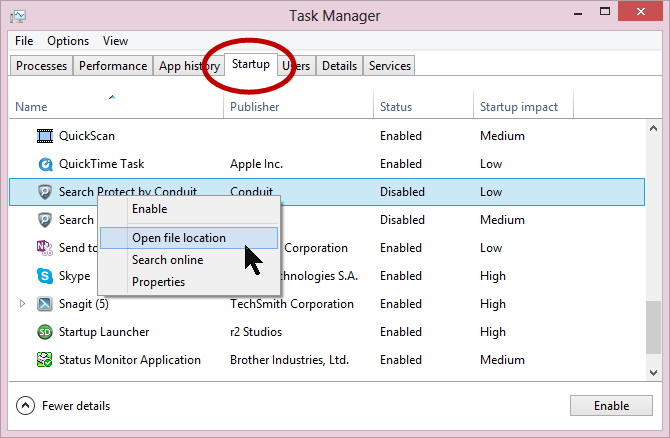Open the File menu
Image resolution: width=670 pixels, height=438 pixels.
point(24,41)
